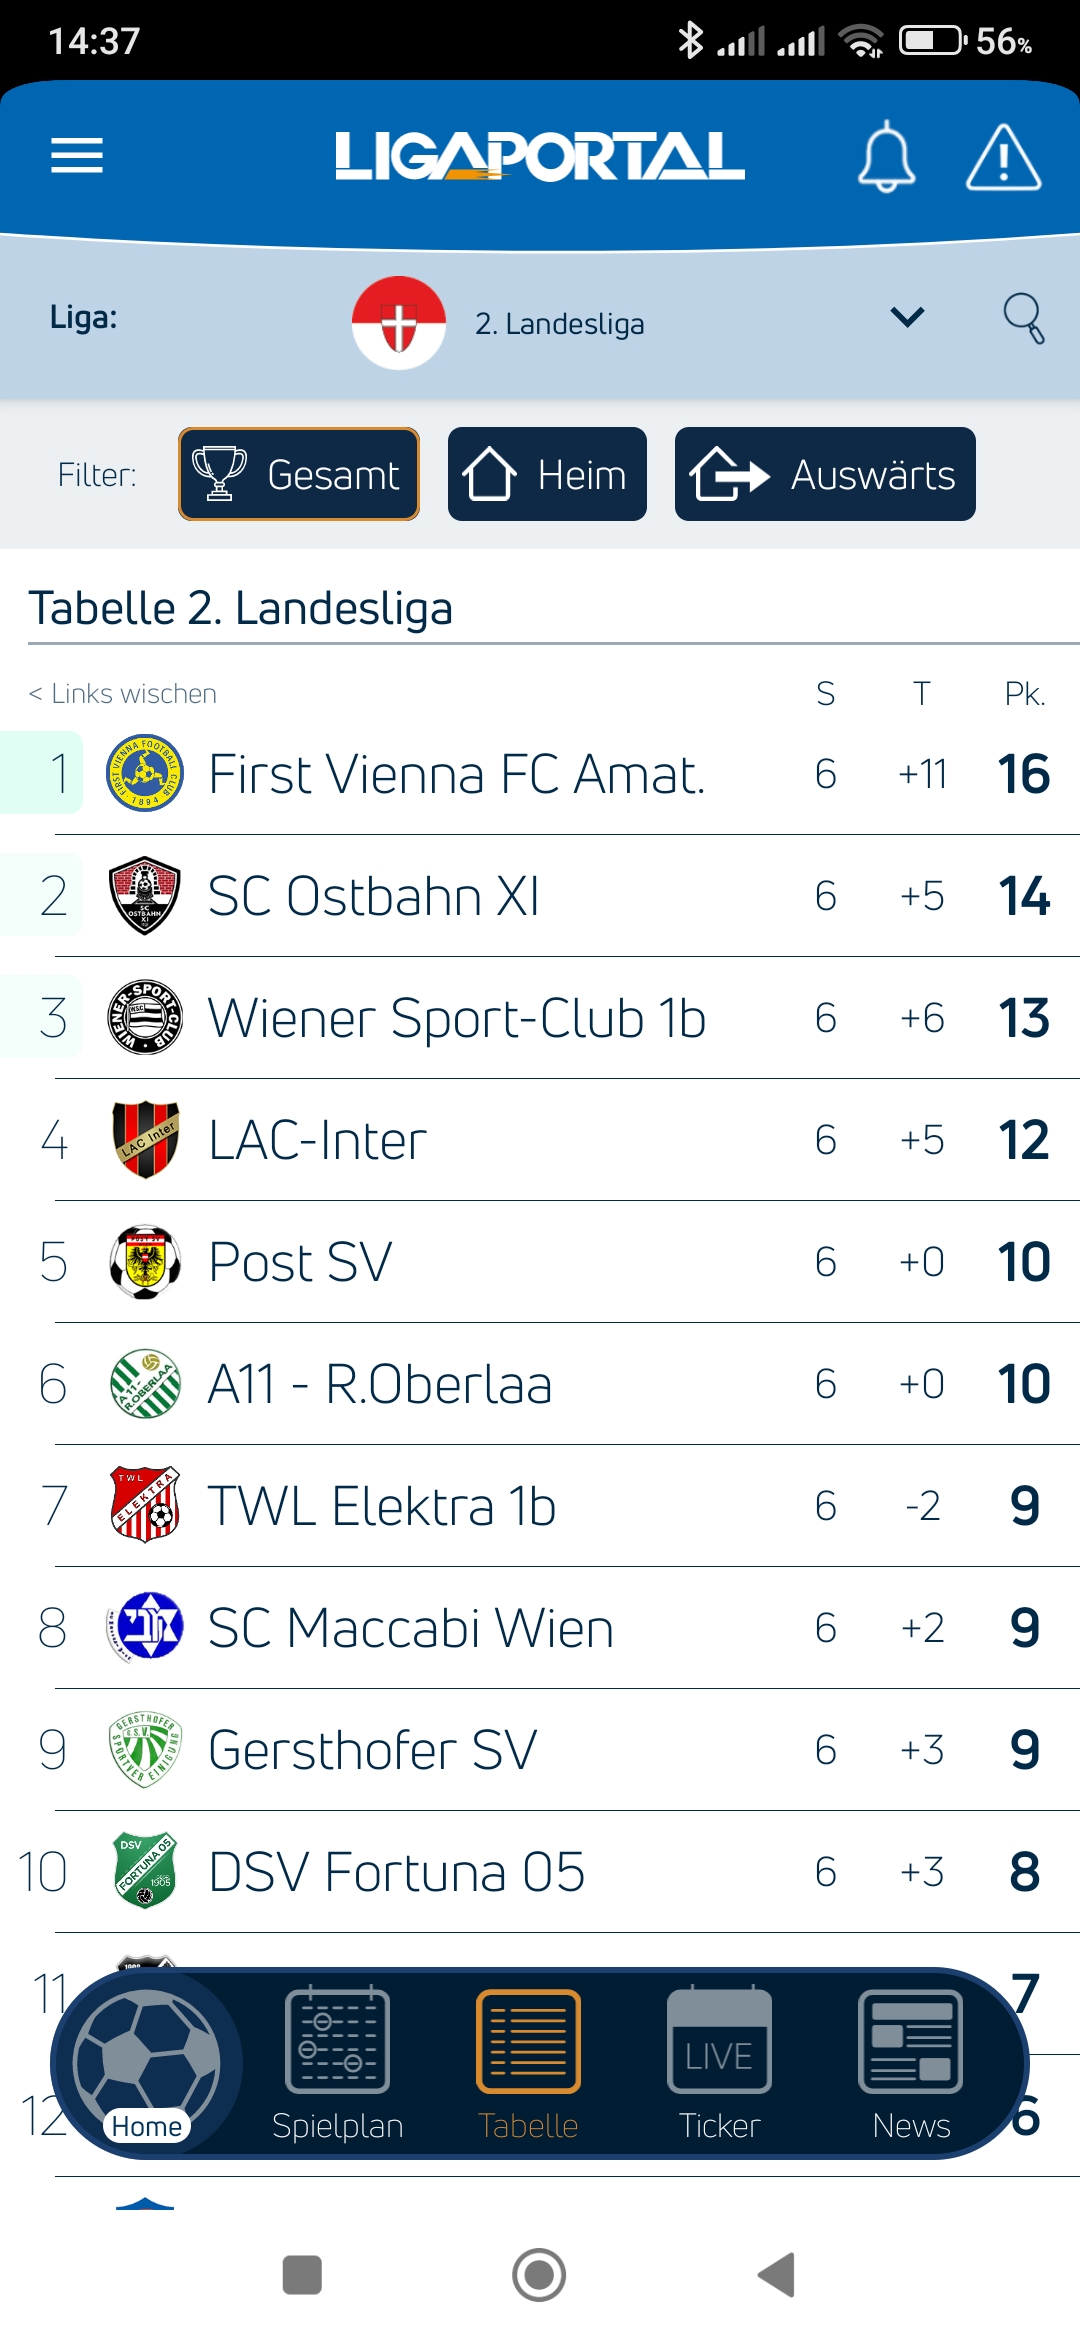The width and height of the screenshot is (1080, 2340).
Task: Tap the Android back navigation button
Action: pyautogui.click(x=777, y=2275)
